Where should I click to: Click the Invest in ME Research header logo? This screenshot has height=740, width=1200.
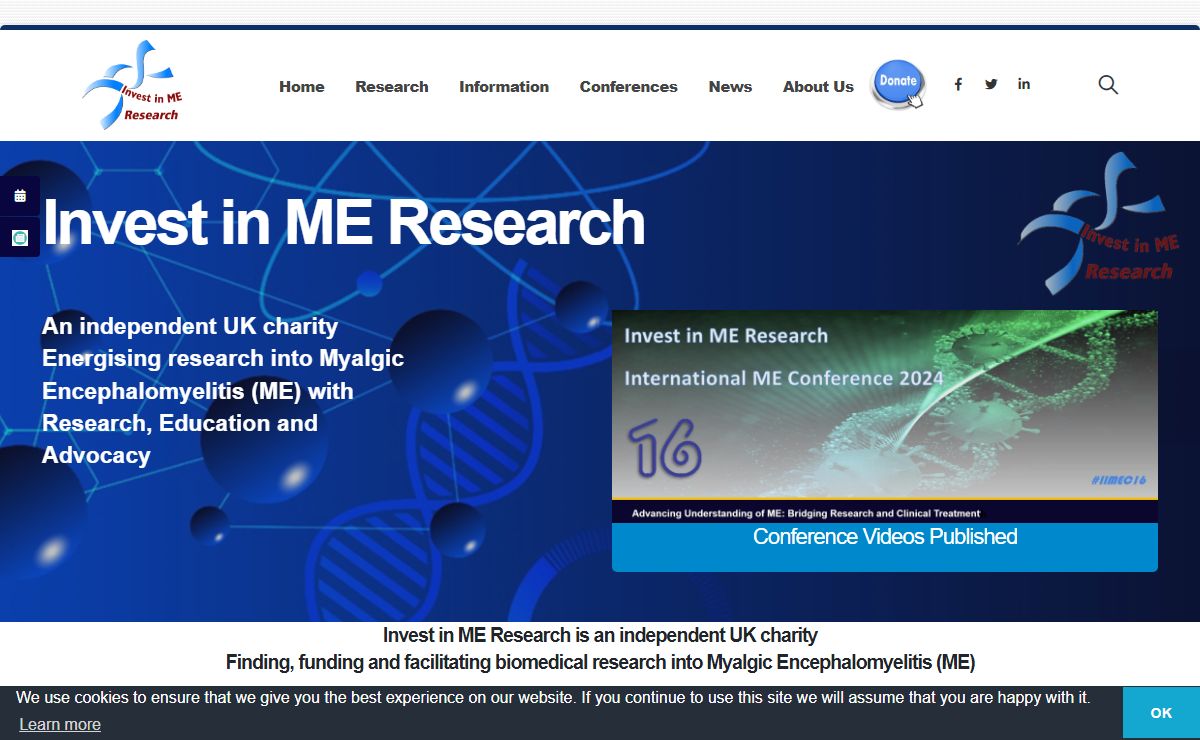click(x=131, y=85)
